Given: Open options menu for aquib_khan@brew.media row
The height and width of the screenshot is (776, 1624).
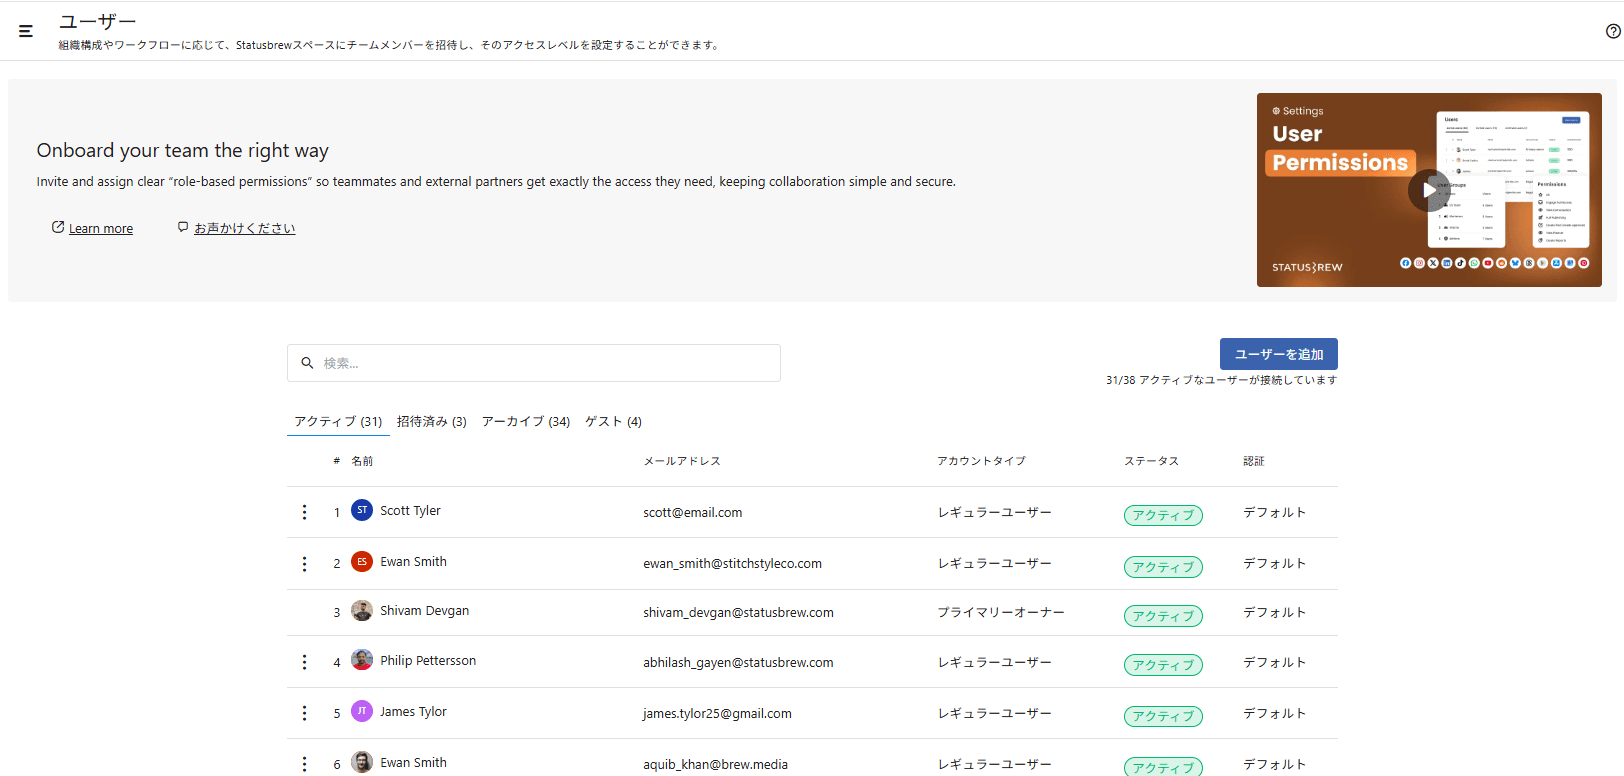Looking at the screenshot, I should point(304,764).
